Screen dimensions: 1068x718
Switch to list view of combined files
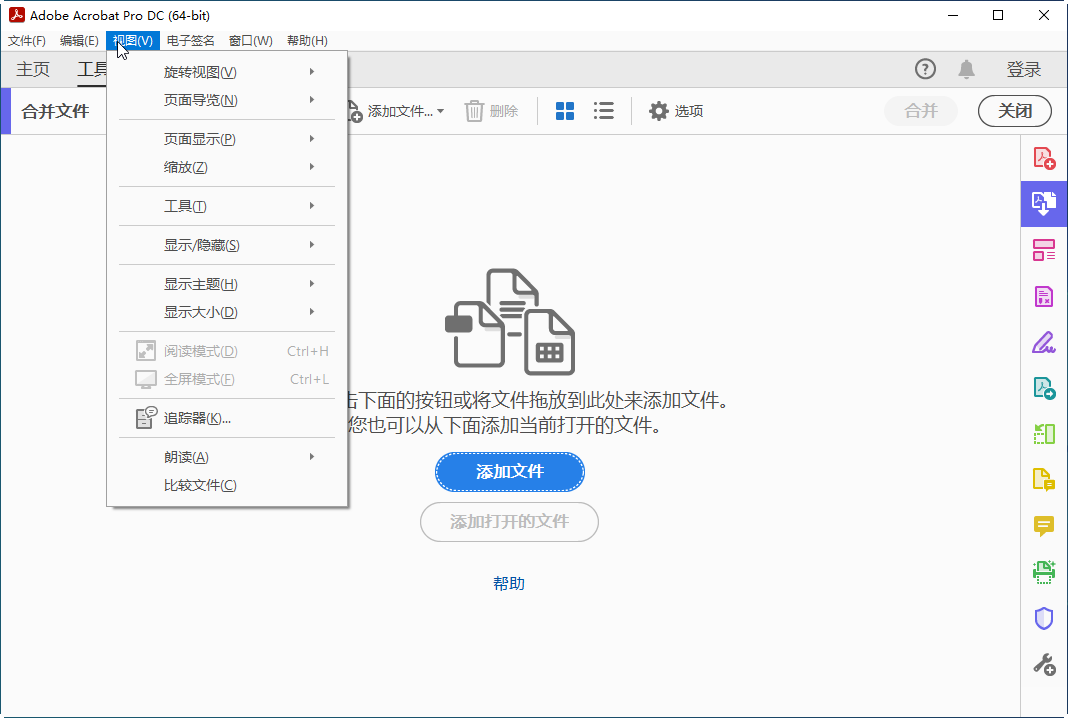604,111
